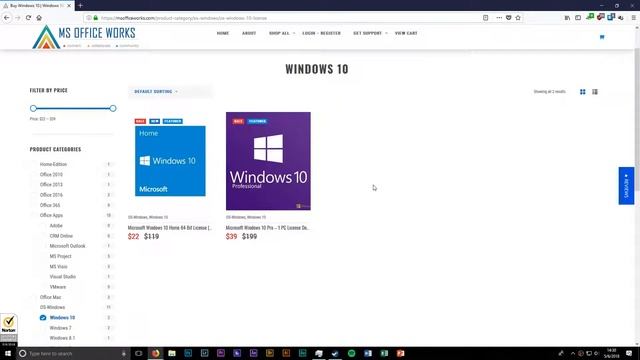
Task: Select the Visual Studio subcategory
Action: point(62,277)
